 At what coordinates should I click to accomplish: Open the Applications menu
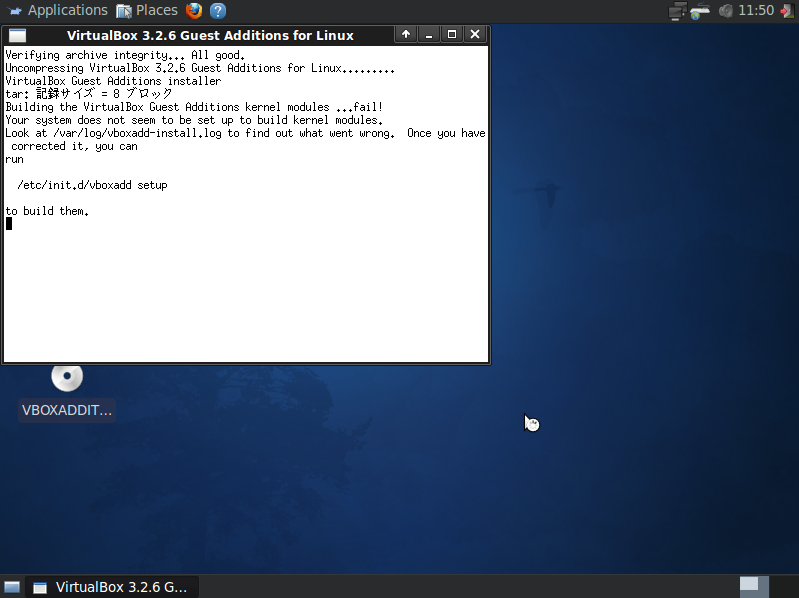click(x=58, y=11)
